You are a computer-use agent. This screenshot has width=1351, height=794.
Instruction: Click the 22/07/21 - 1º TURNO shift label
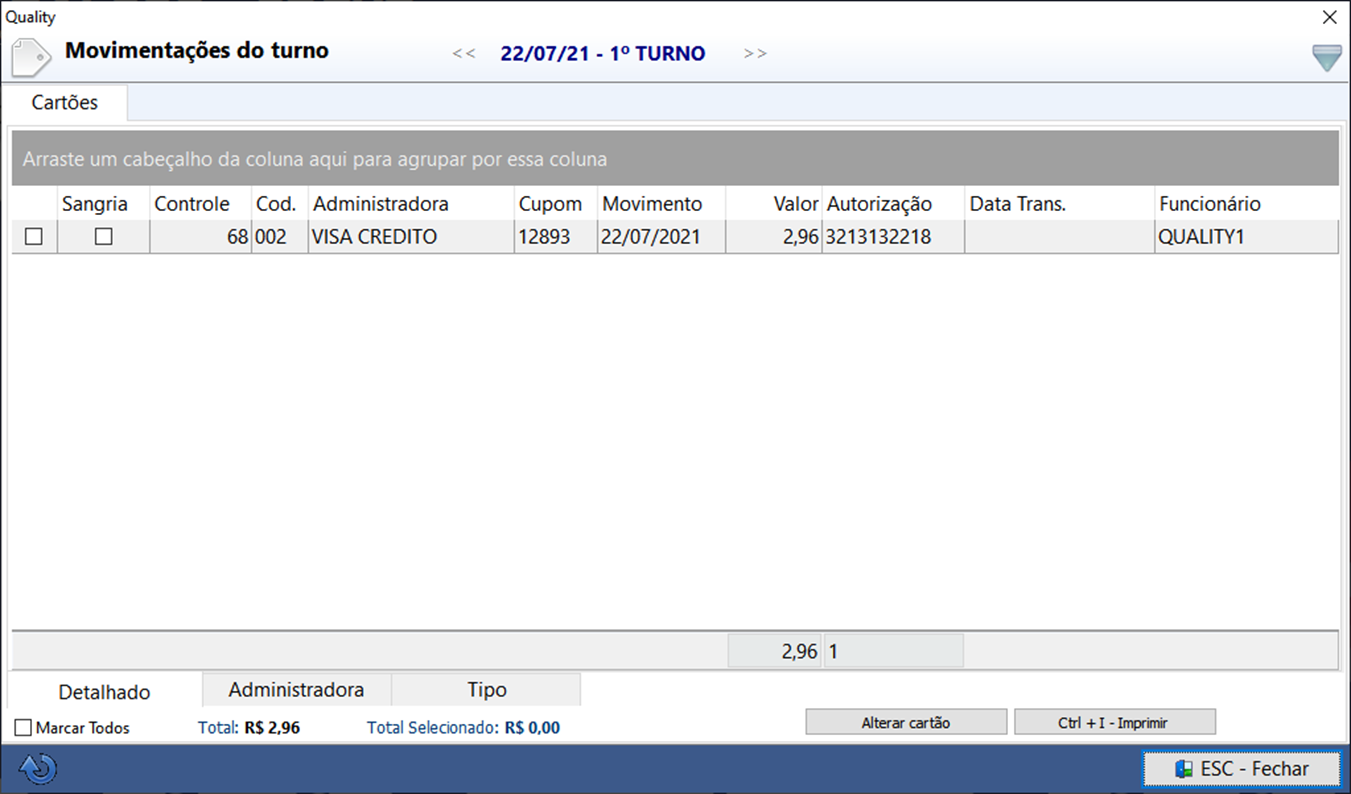click(x=603, y=54)
